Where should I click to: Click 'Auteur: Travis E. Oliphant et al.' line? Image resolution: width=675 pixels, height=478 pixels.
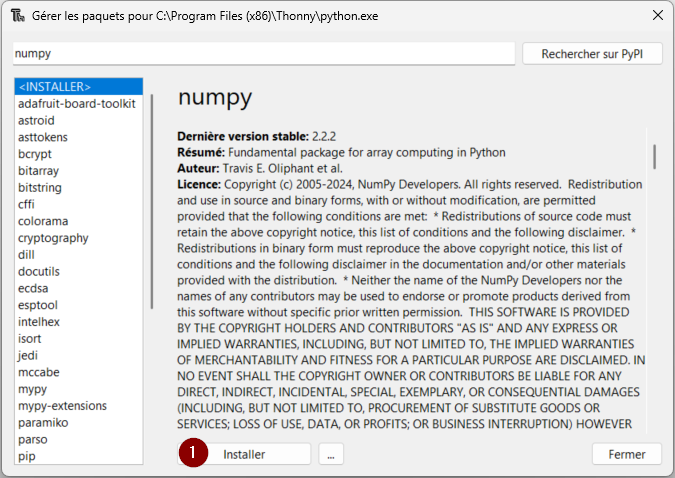click(260, 168)
